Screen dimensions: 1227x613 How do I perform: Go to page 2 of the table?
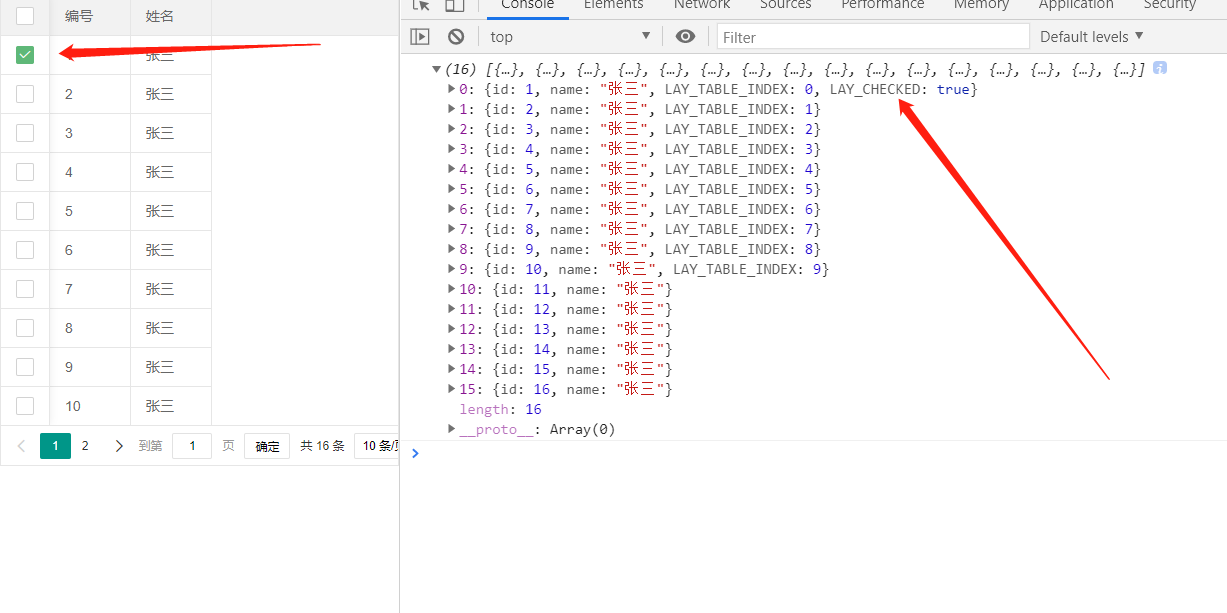[85, 446]
